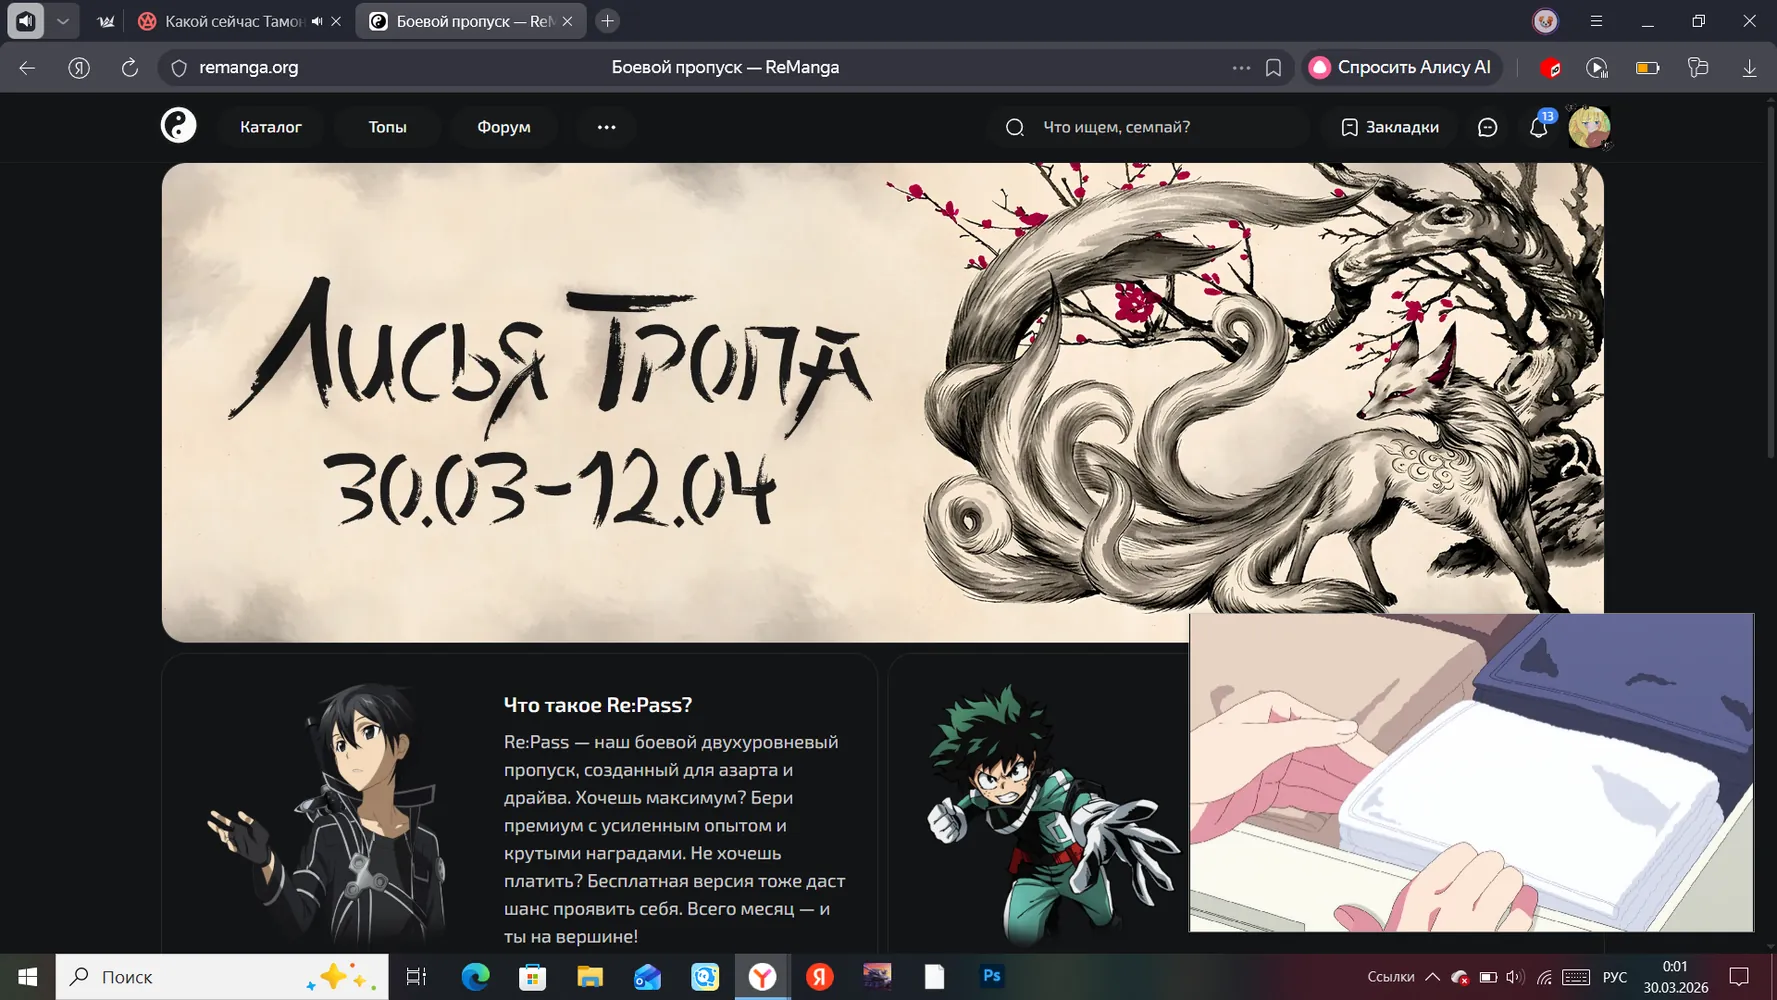Mute the sound on the Тамон tab

(317, 21)
